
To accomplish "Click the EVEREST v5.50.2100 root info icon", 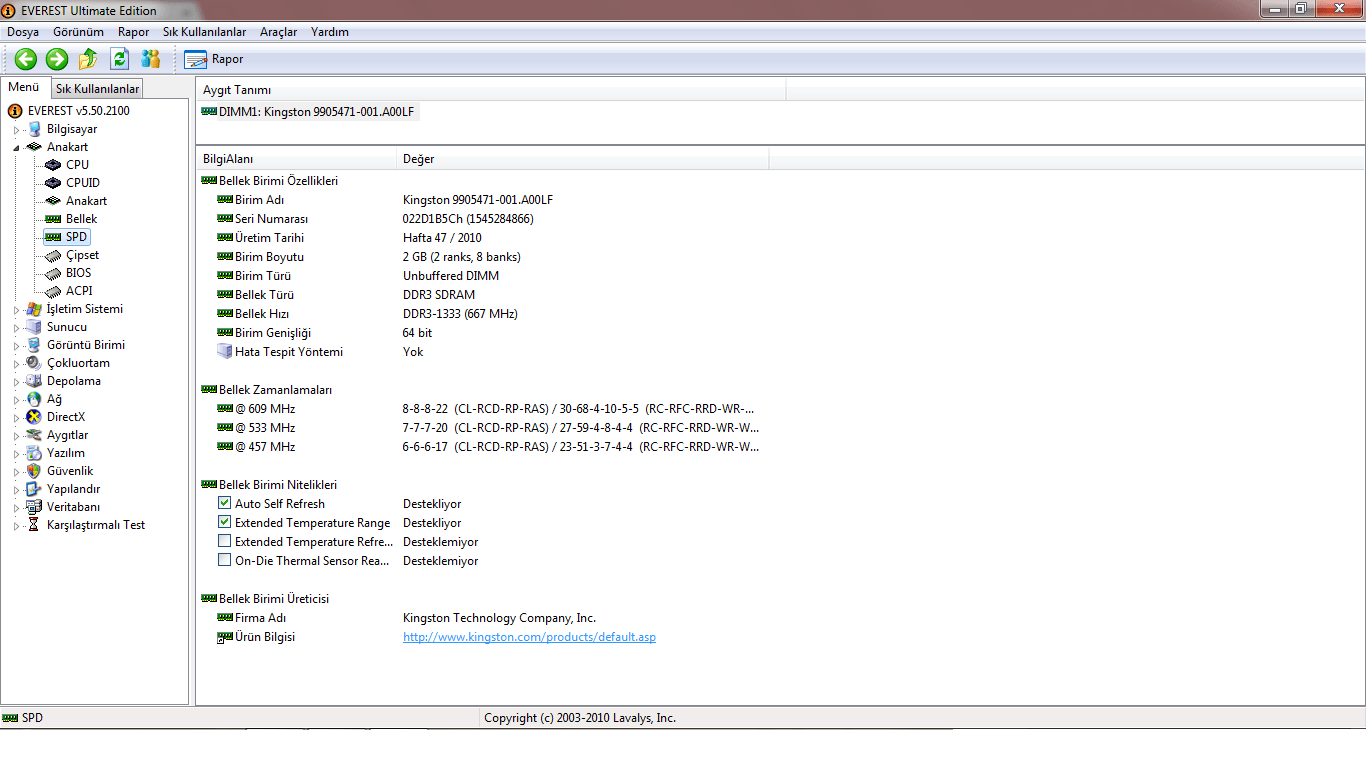I will [15, 111].
